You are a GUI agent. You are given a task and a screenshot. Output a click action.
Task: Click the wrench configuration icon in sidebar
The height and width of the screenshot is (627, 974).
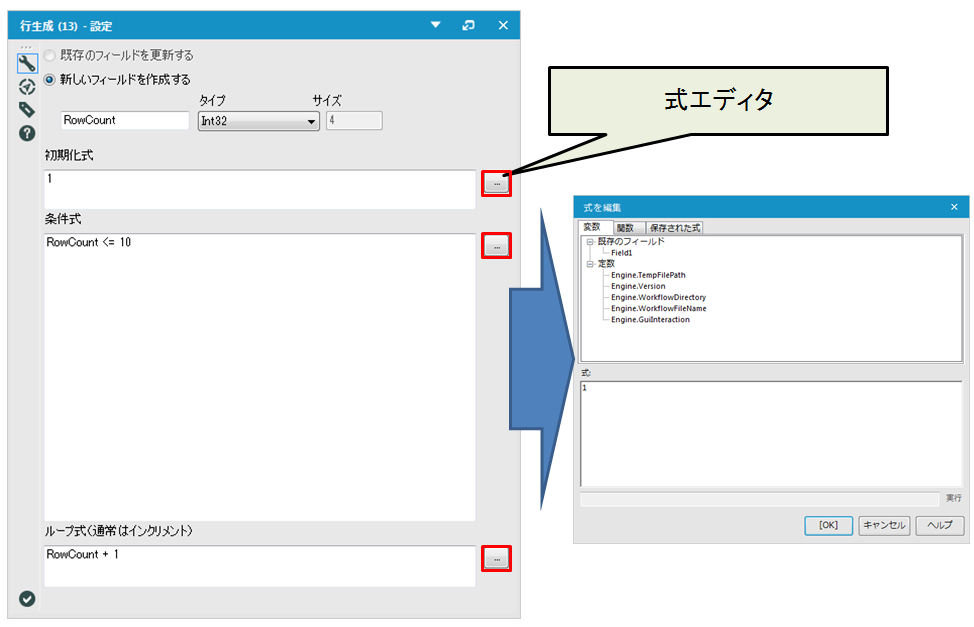(x=27, y=64)
